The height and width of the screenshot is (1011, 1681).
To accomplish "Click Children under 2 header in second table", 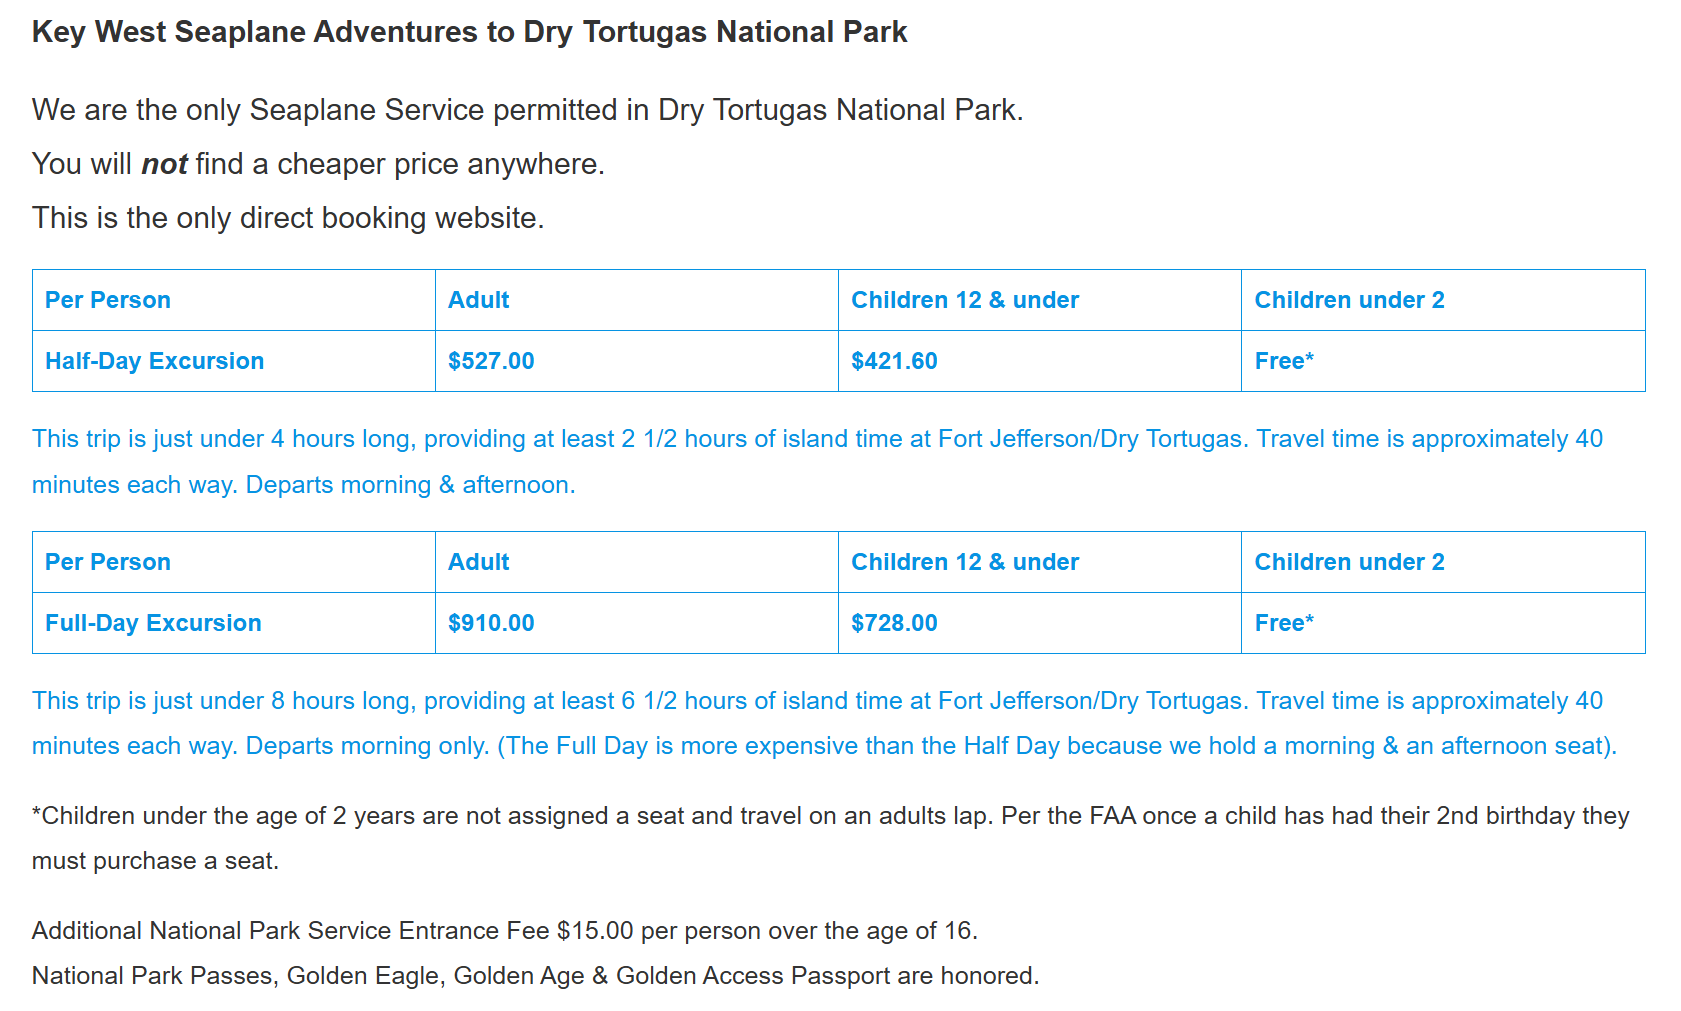I will point(1349,562).
